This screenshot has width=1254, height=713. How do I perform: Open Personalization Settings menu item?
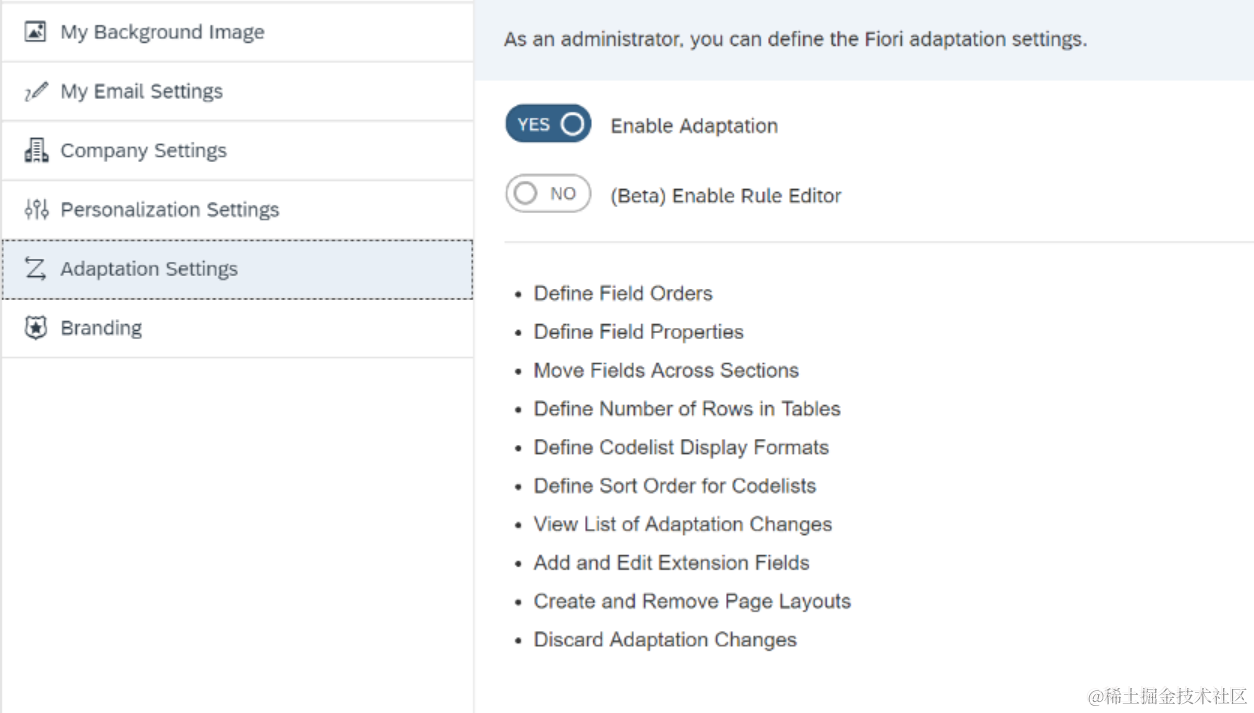(x=169, y=210)
